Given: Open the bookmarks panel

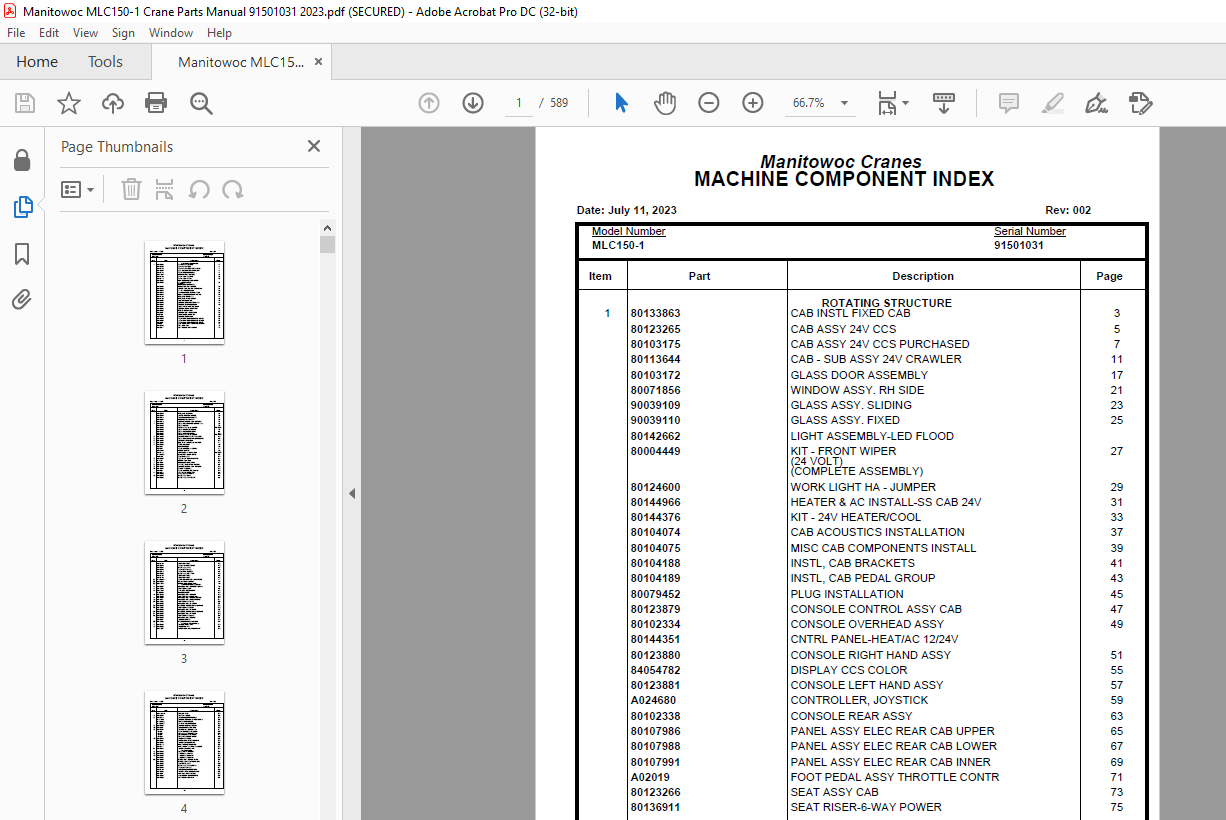Looking at the screenshot, I should (x=22, y=254).
